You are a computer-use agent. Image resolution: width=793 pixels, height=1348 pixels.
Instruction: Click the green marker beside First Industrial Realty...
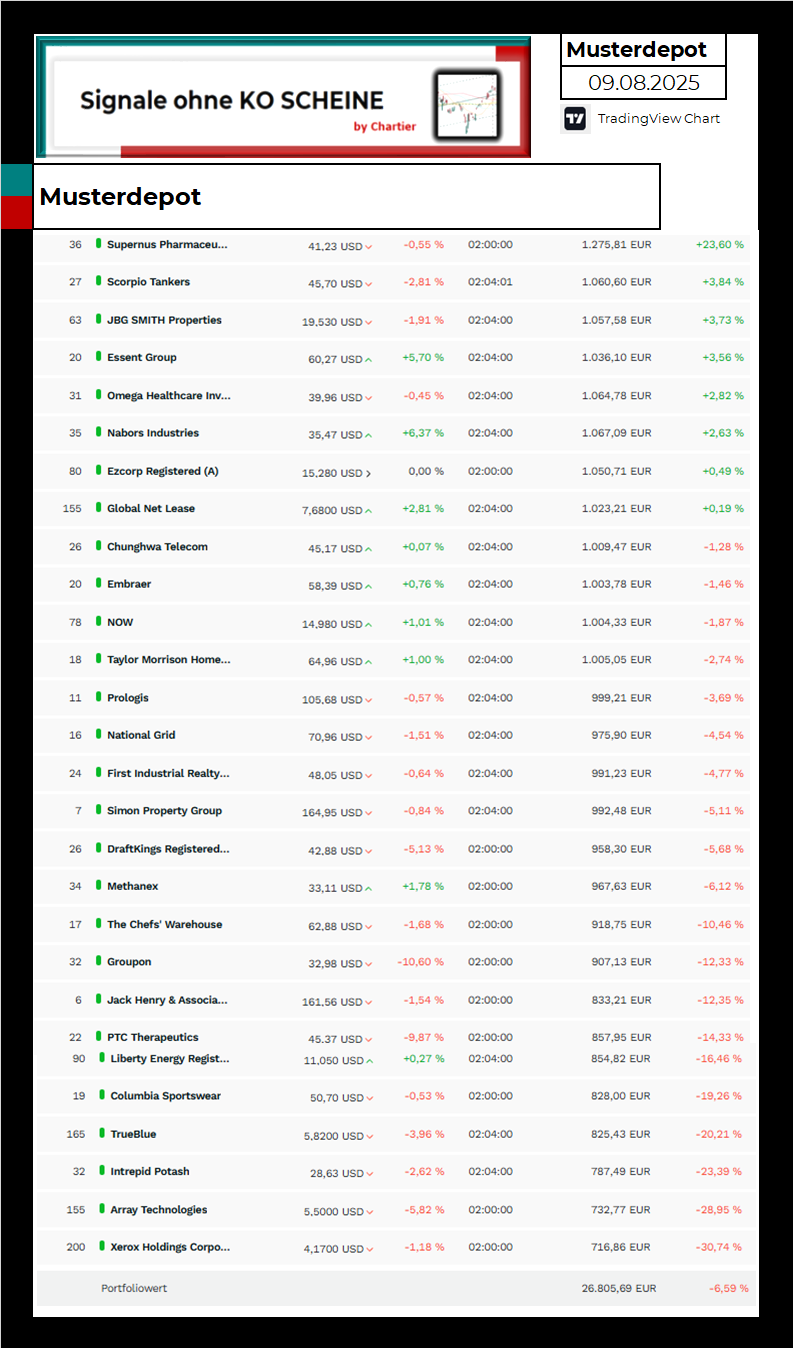(98, 772)
